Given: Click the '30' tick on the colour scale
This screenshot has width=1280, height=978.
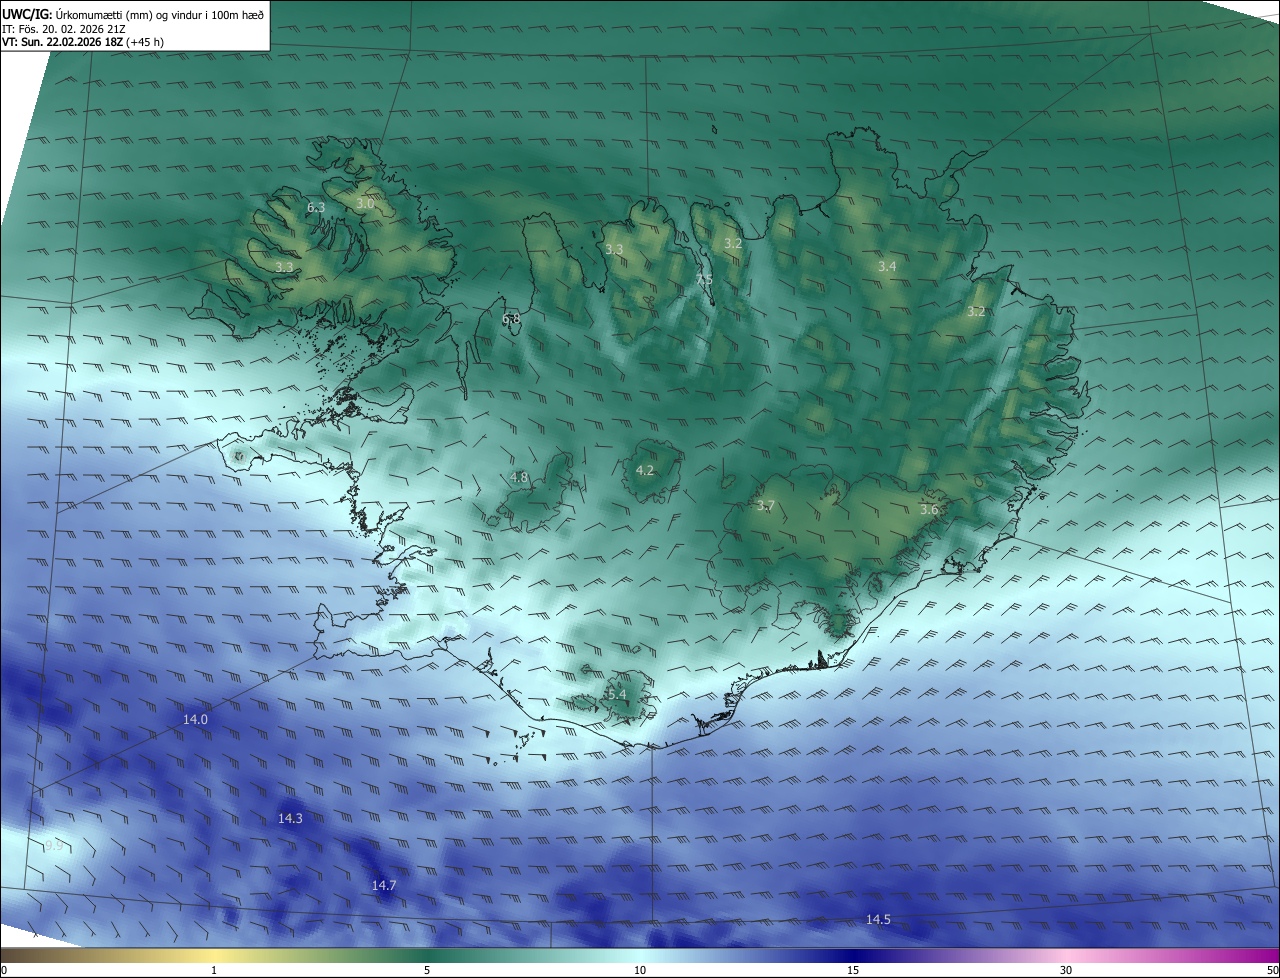Looking at the screenshot, I should pyautogui.click(x=1066, y=970).
